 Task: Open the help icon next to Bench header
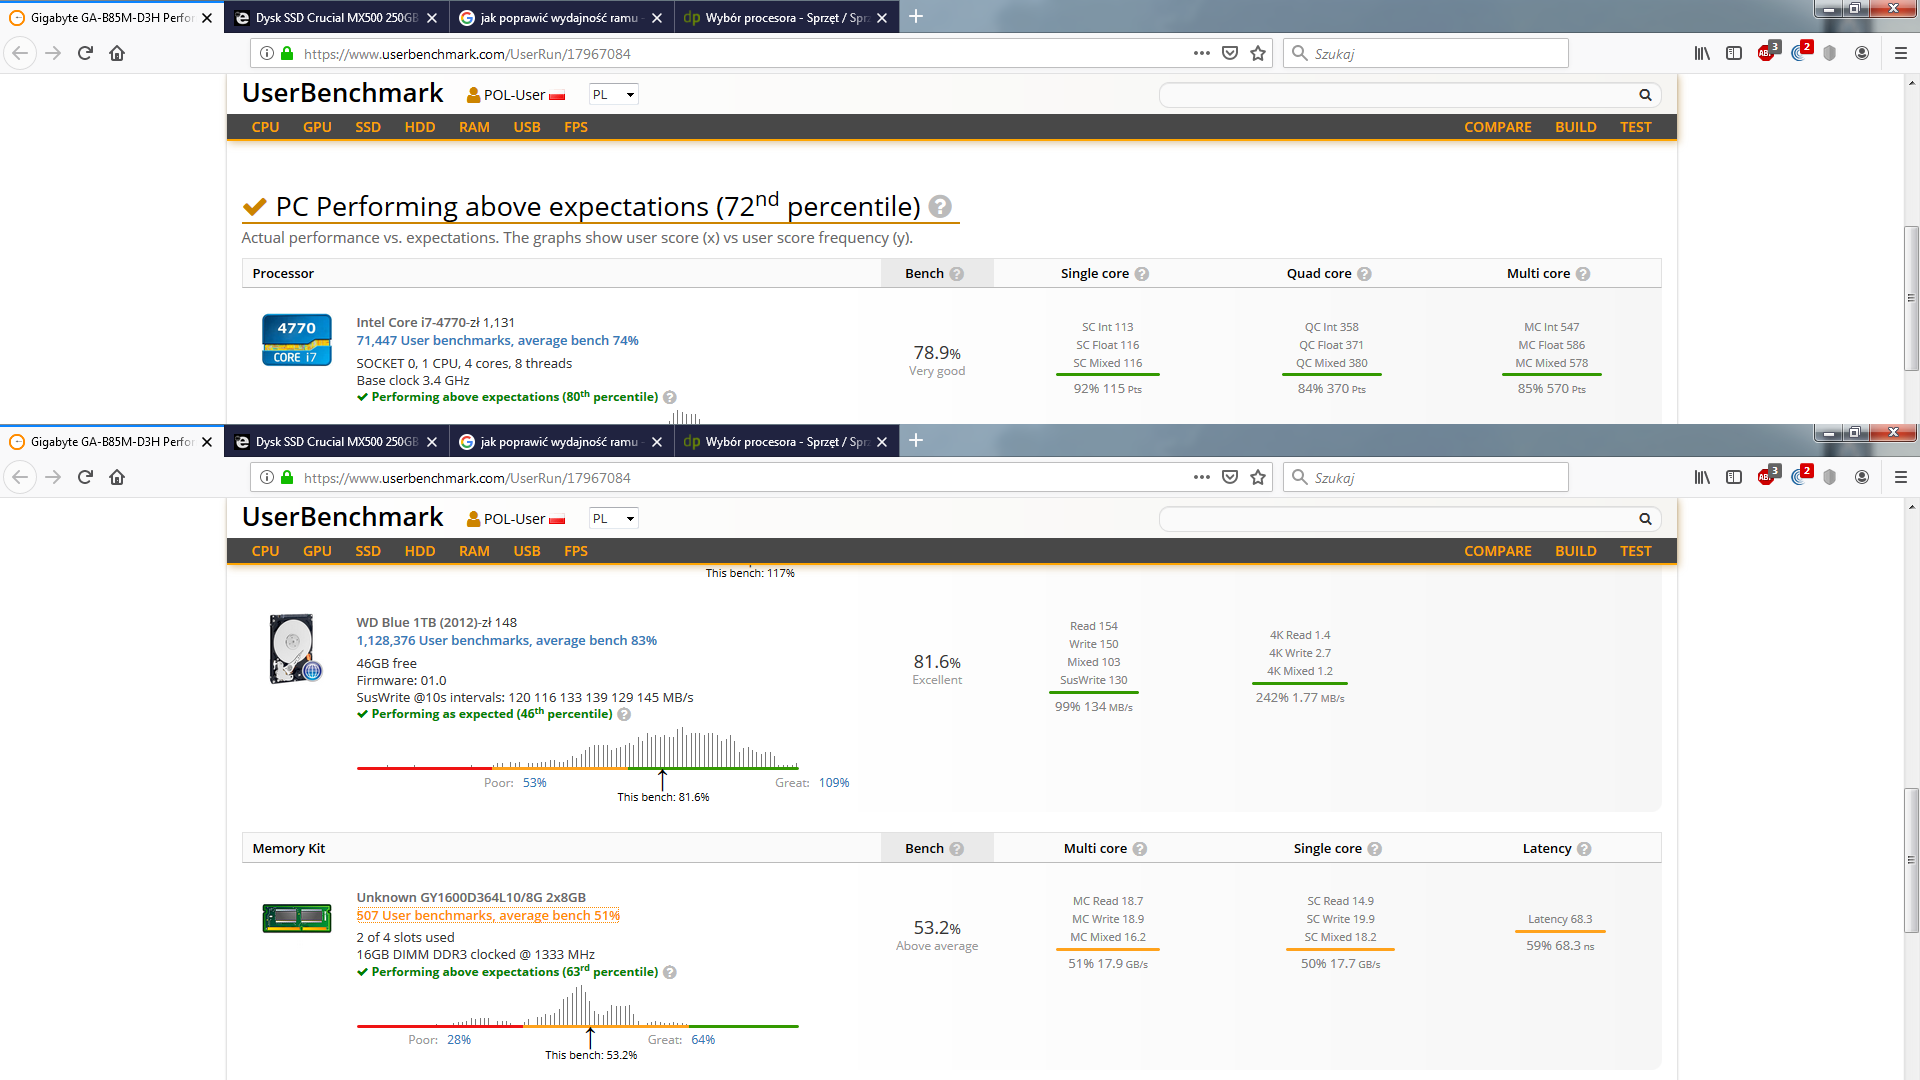click(957, 274)
